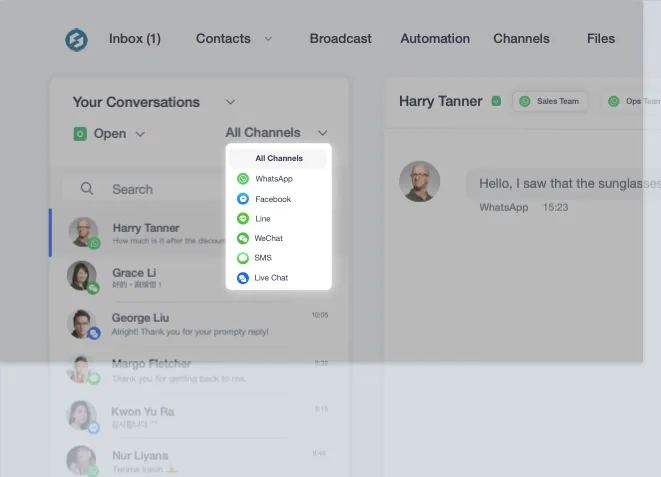The width and height of the screenshot is (661, 477).
Task: Click SMS badge on Margo Fletcher avatar
Action: click(94, 378)
